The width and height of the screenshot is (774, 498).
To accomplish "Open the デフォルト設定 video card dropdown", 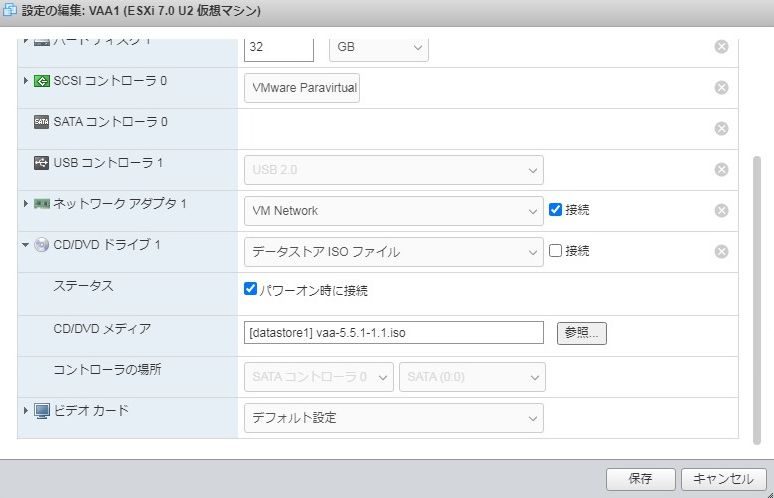I will 393,418.
